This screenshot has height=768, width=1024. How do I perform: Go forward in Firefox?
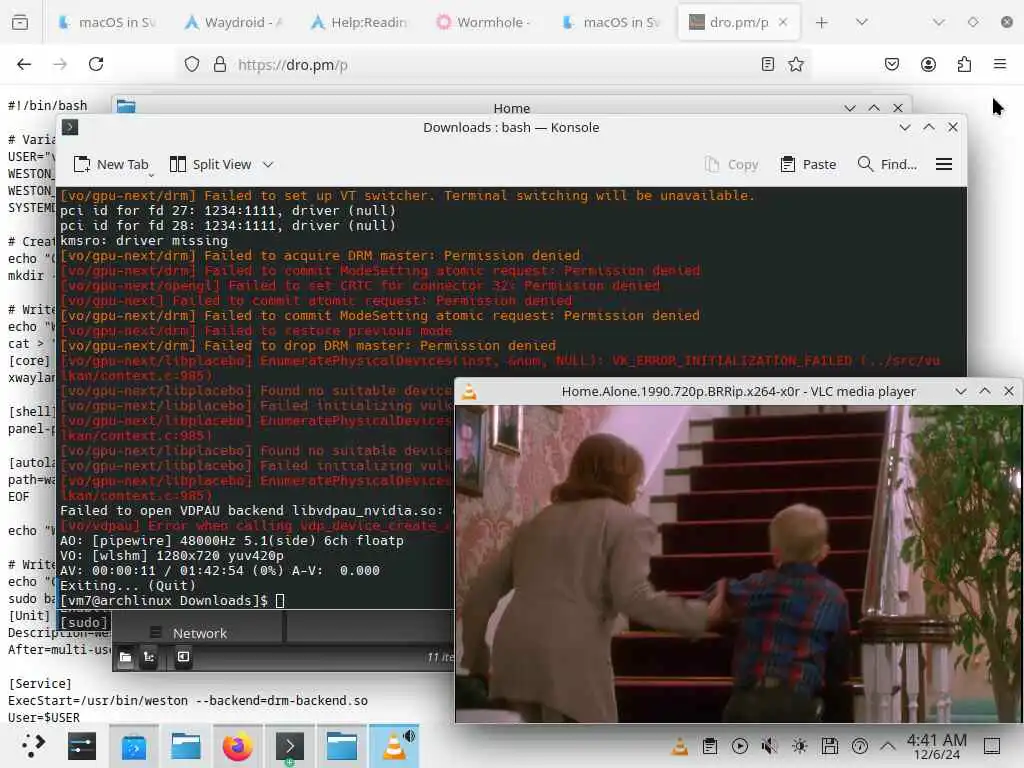[60, 64]
